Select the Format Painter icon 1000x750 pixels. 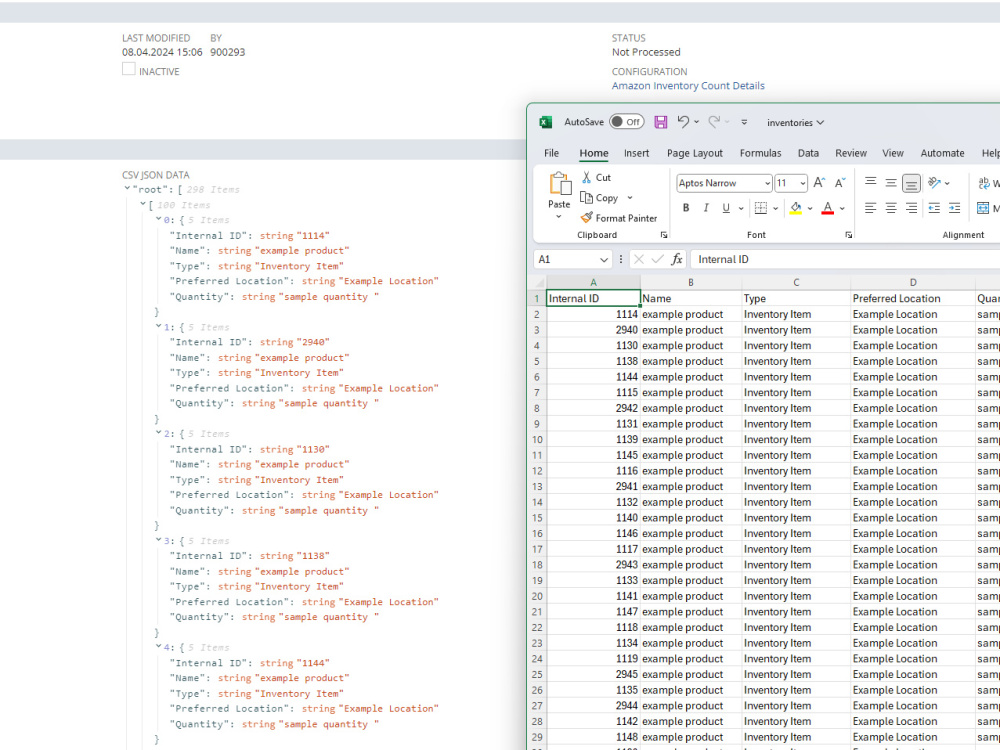point(587,218)
